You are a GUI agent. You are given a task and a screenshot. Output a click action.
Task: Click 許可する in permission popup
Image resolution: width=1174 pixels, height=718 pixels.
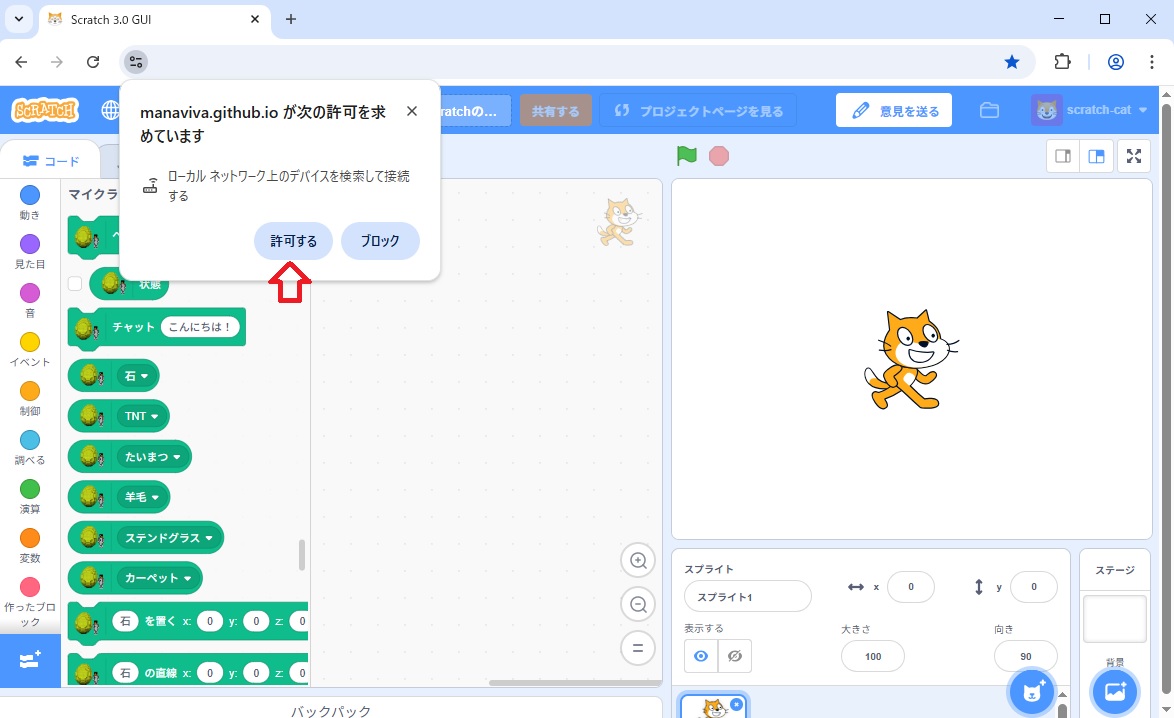pos(294,241)
